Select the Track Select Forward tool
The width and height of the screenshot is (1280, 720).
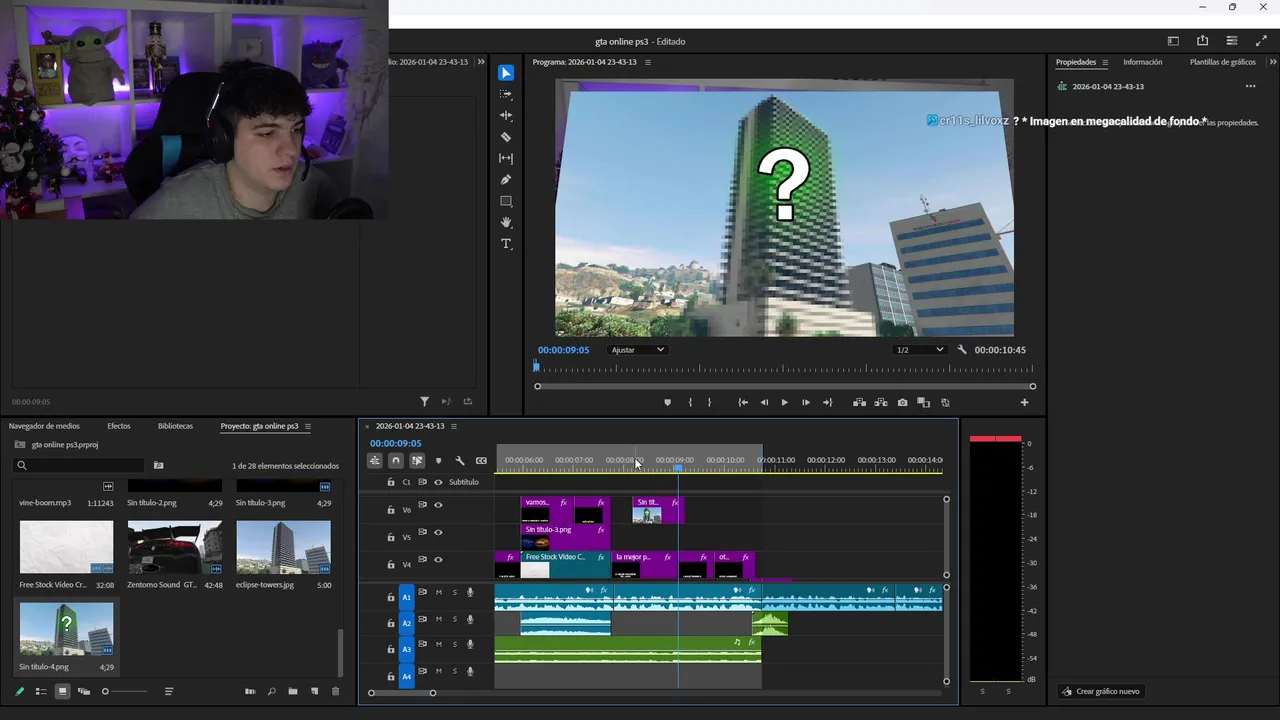point(506,94)
